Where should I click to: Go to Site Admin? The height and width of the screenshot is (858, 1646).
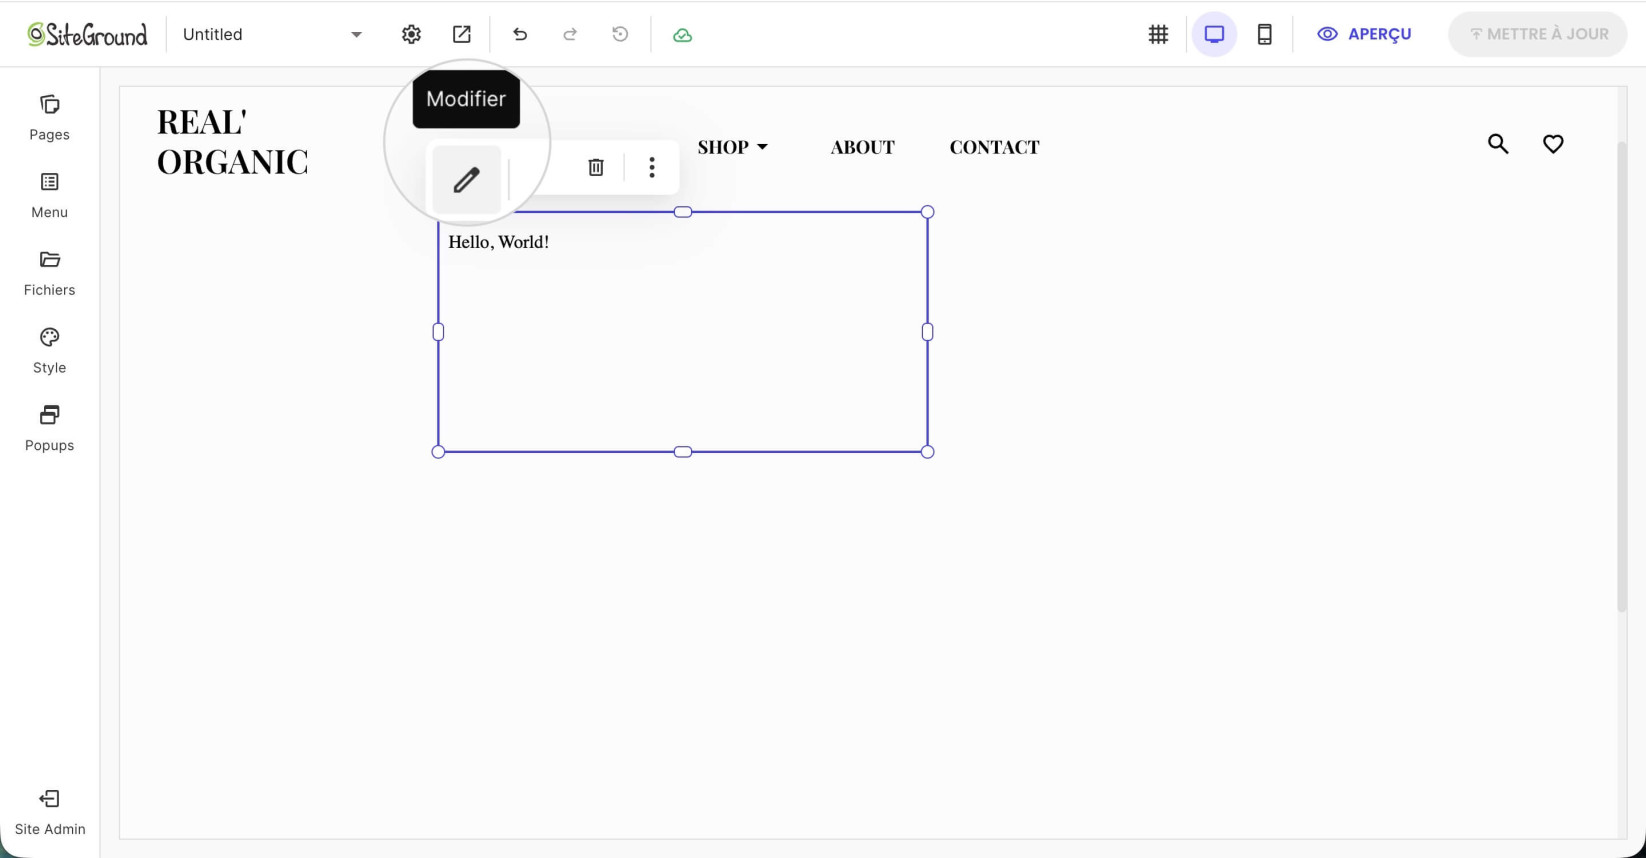pyautogui.click(x=50, y=812)
